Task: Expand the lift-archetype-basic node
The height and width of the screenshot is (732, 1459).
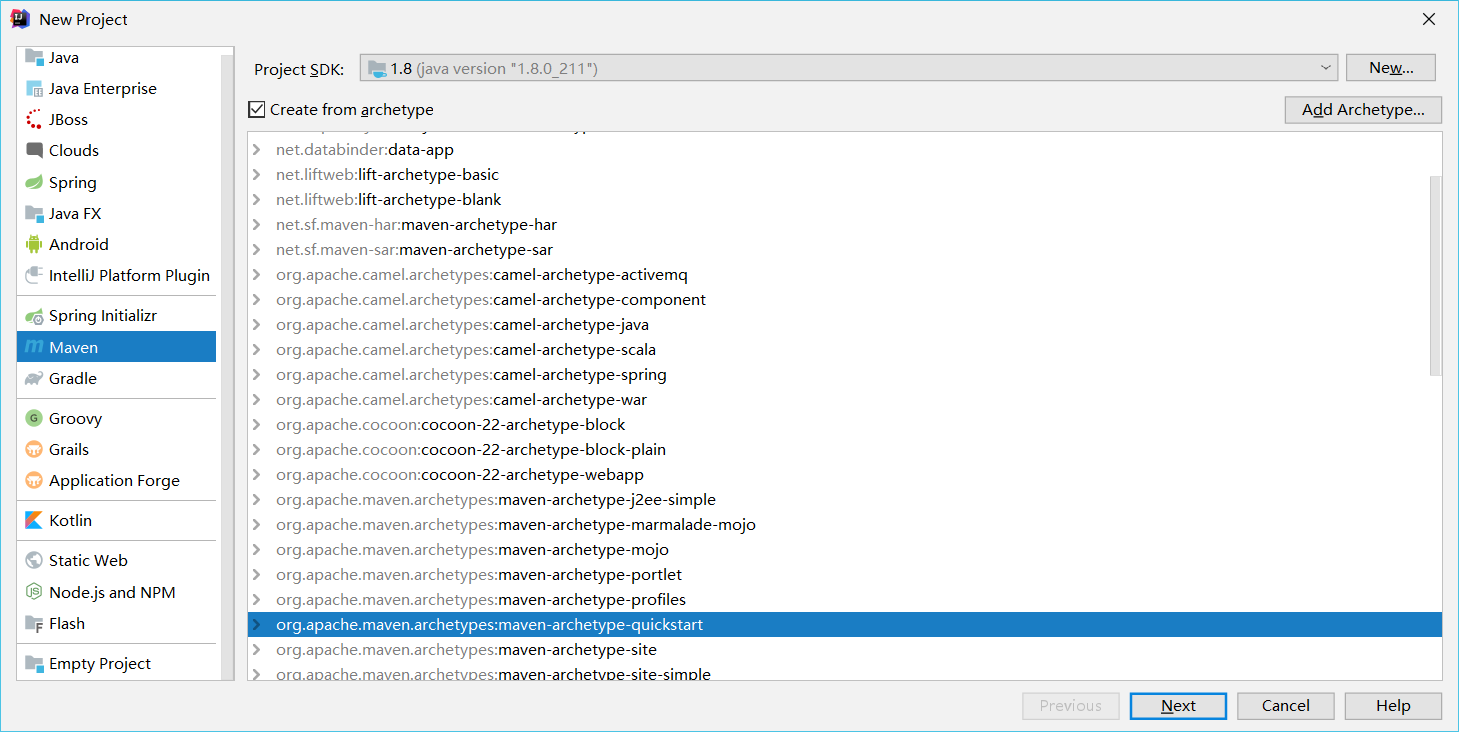Action: [x=257, y=175]
